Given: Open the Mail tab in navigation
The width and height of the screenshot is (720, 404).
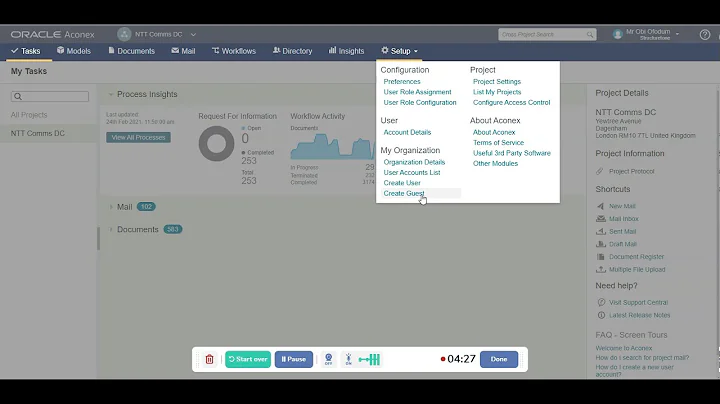Looking at the screenshot, I should pyautogui.click(x=183, y=51).
